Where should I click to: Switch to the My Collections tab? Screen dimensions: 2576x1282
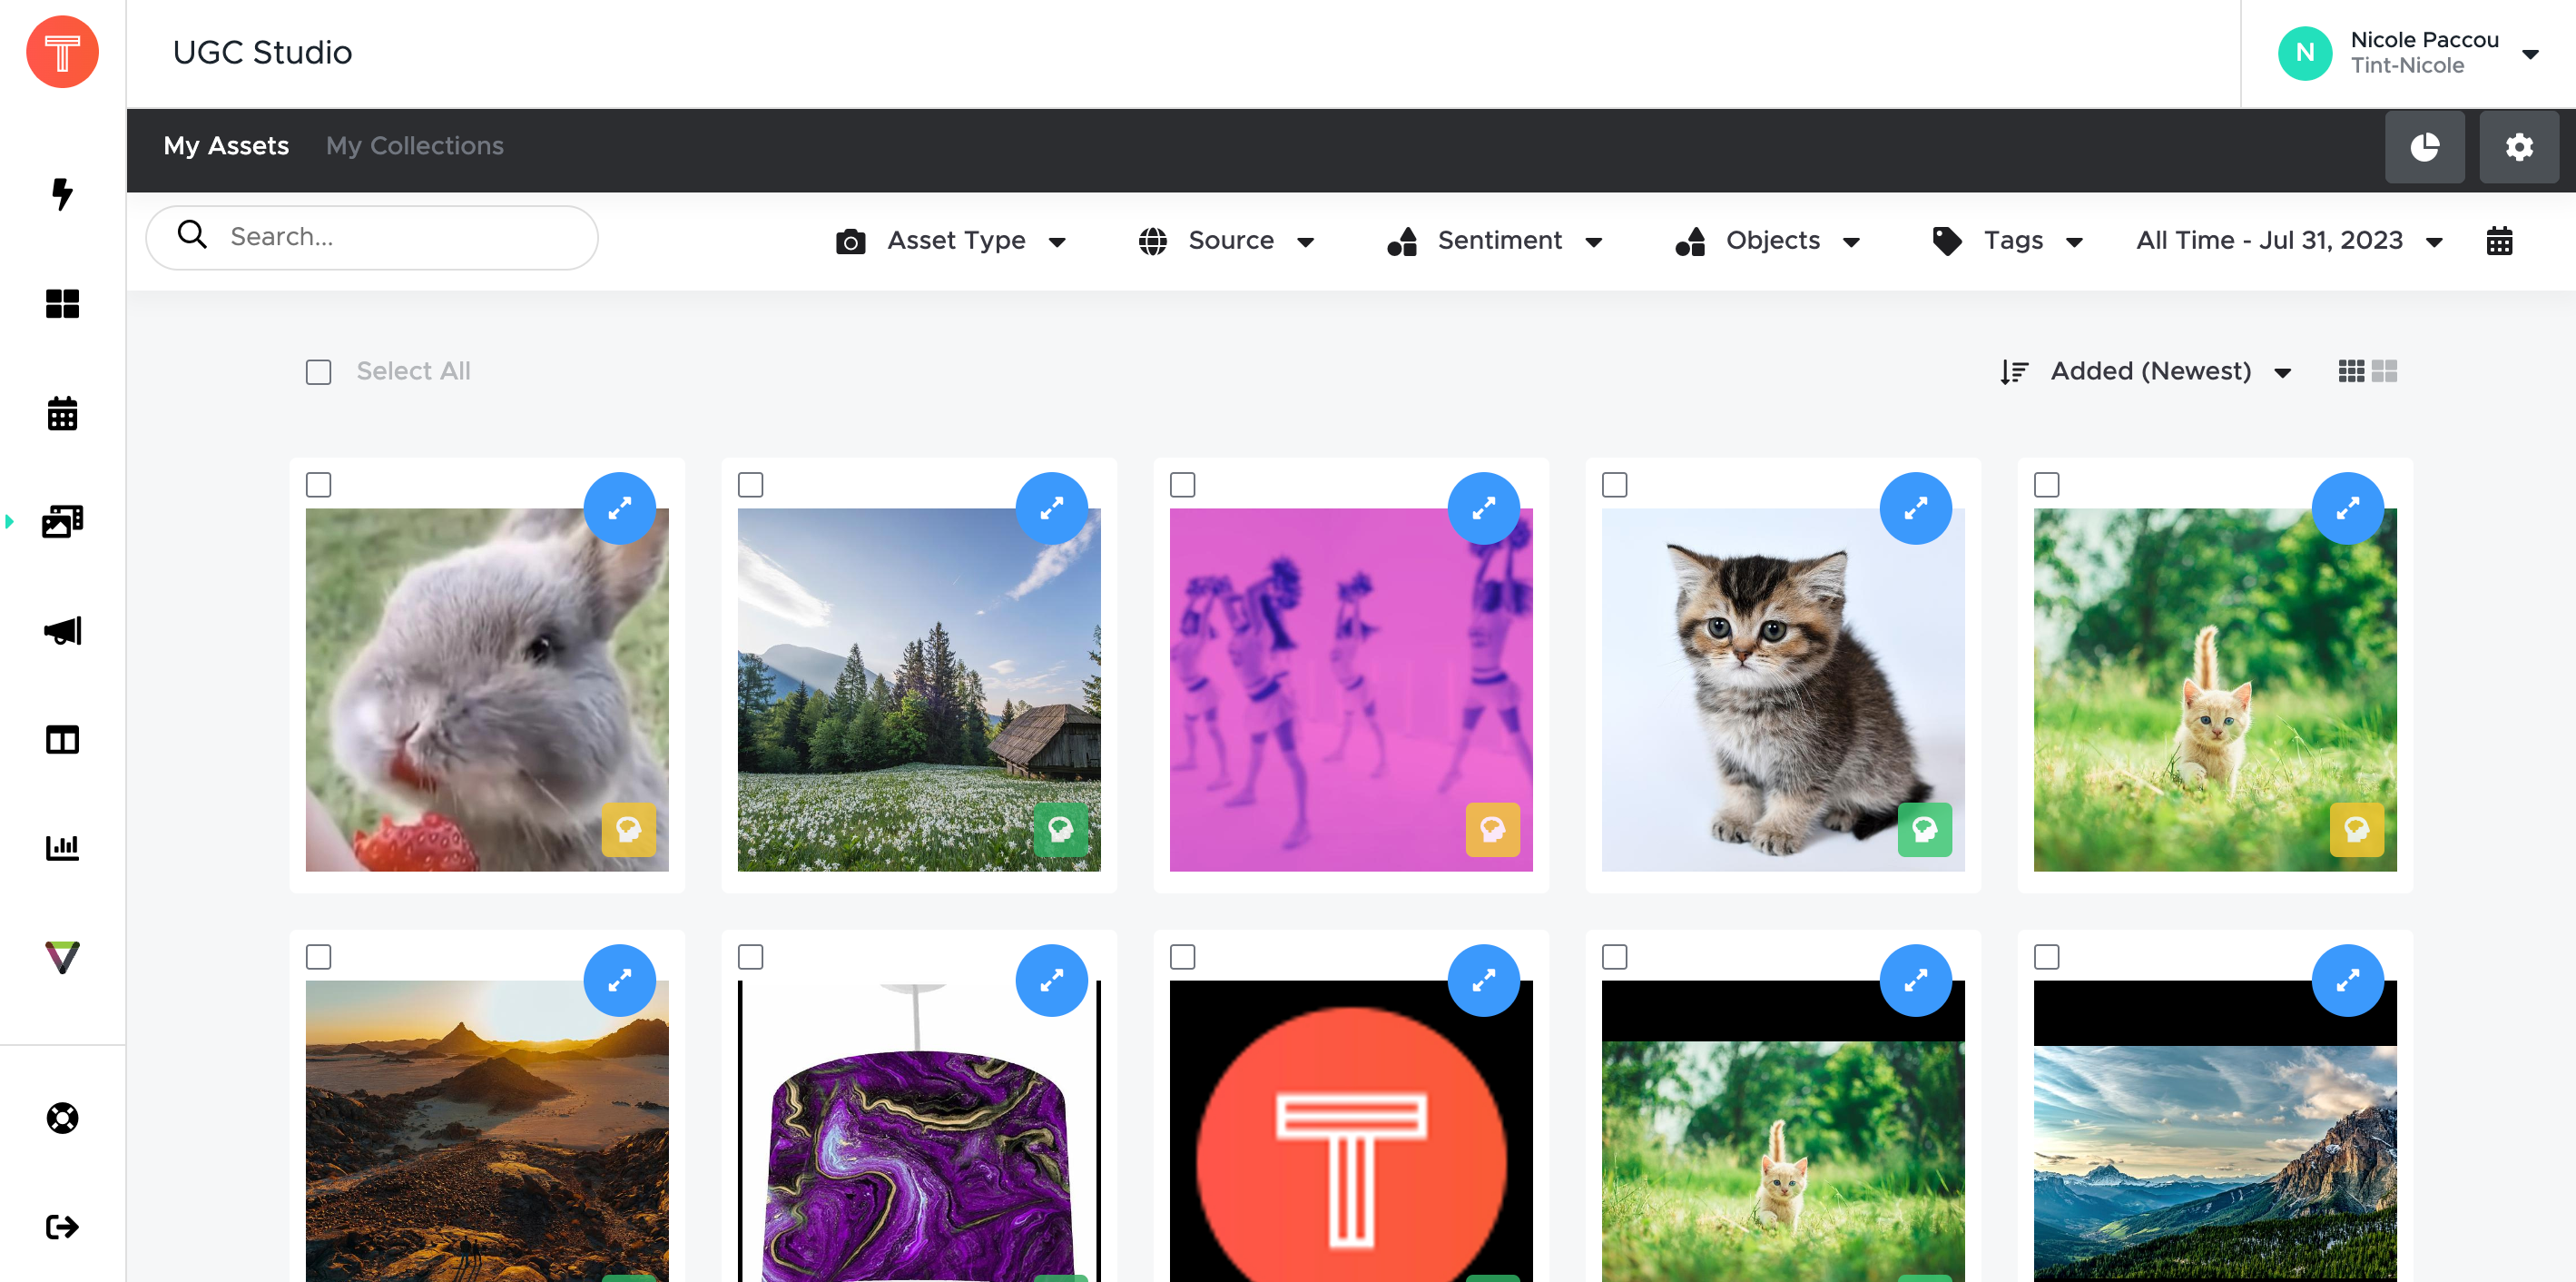tap(415, 146)
